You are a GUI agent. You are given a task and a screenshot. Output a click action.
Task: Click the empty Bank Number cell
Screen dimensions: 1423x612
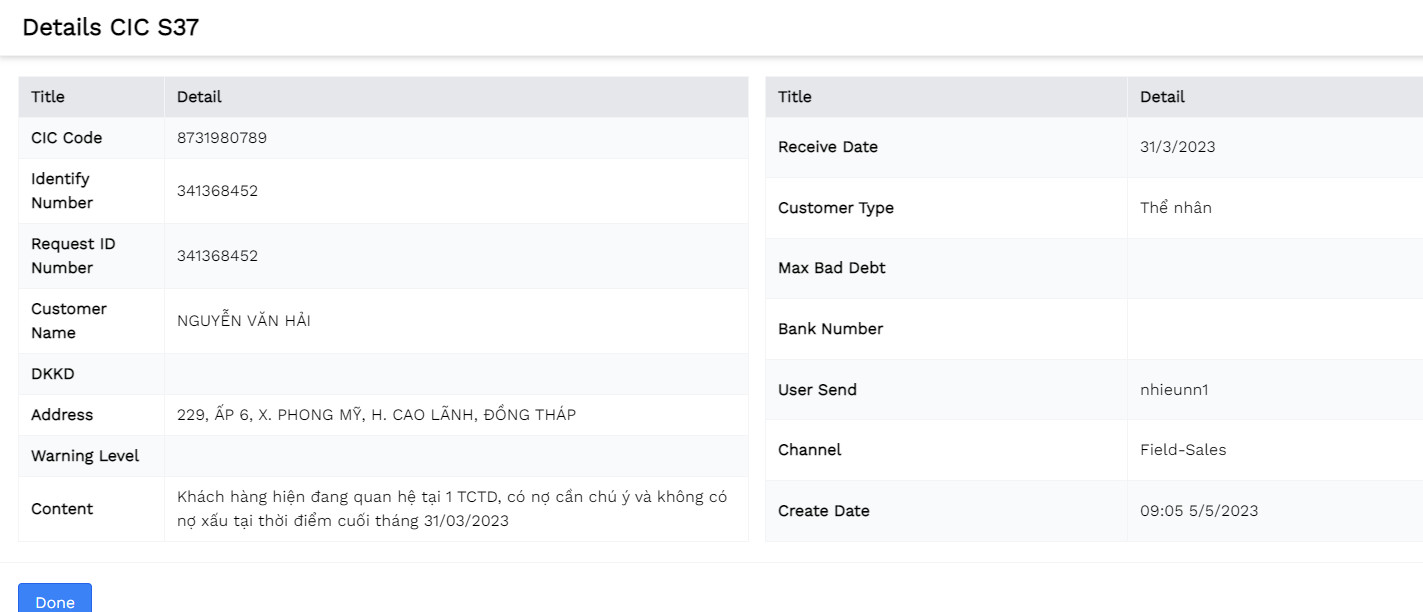[x=1274, y=329]
